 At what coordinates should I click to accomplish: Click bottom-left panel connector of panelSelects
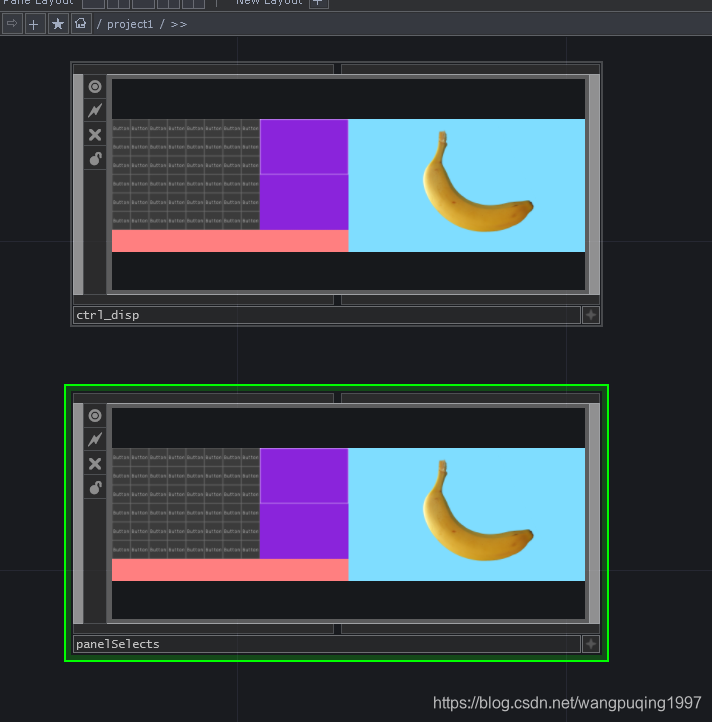[204, 629]
